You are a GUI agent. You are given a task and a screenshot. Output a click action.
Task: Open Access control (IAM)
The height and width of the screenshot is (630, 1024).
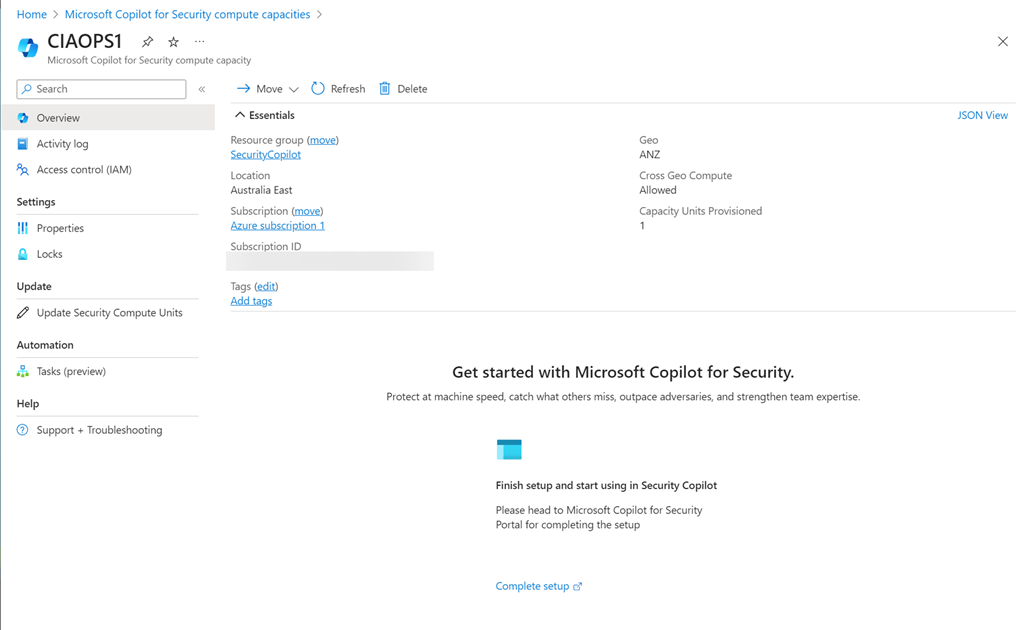tap(84, 170)
